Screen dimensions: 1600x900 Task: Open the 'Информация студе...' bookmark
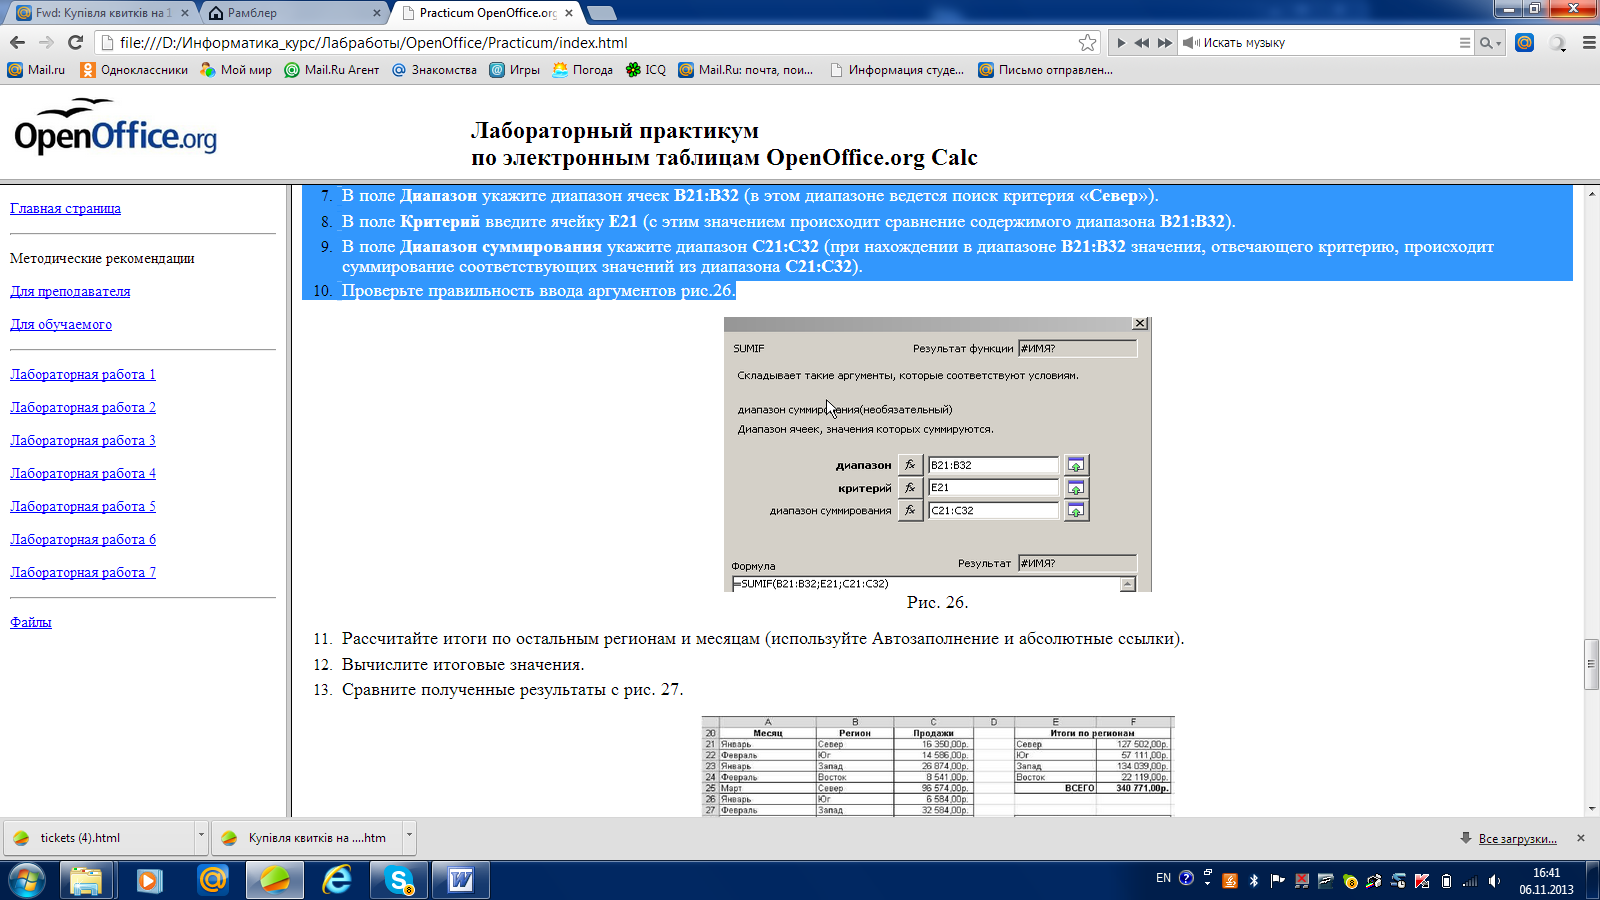897,70
